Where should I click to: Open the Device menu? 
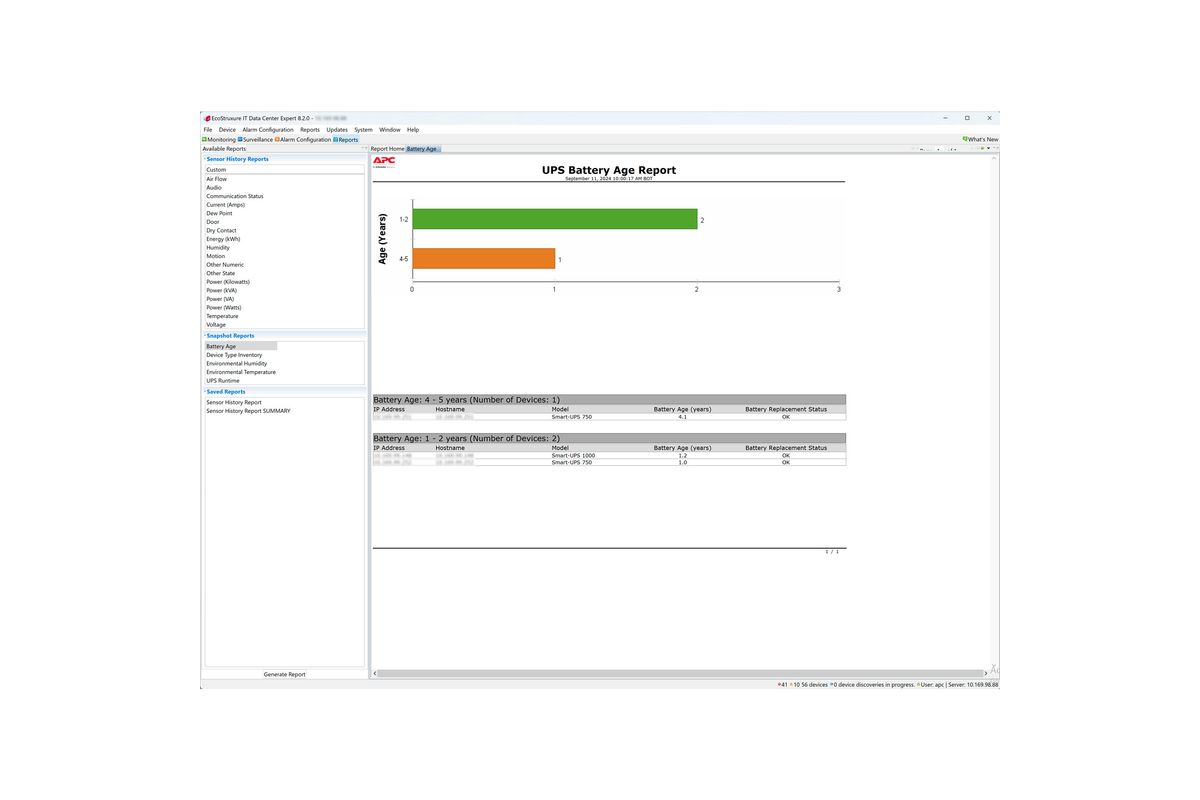(x=227, y=130)
